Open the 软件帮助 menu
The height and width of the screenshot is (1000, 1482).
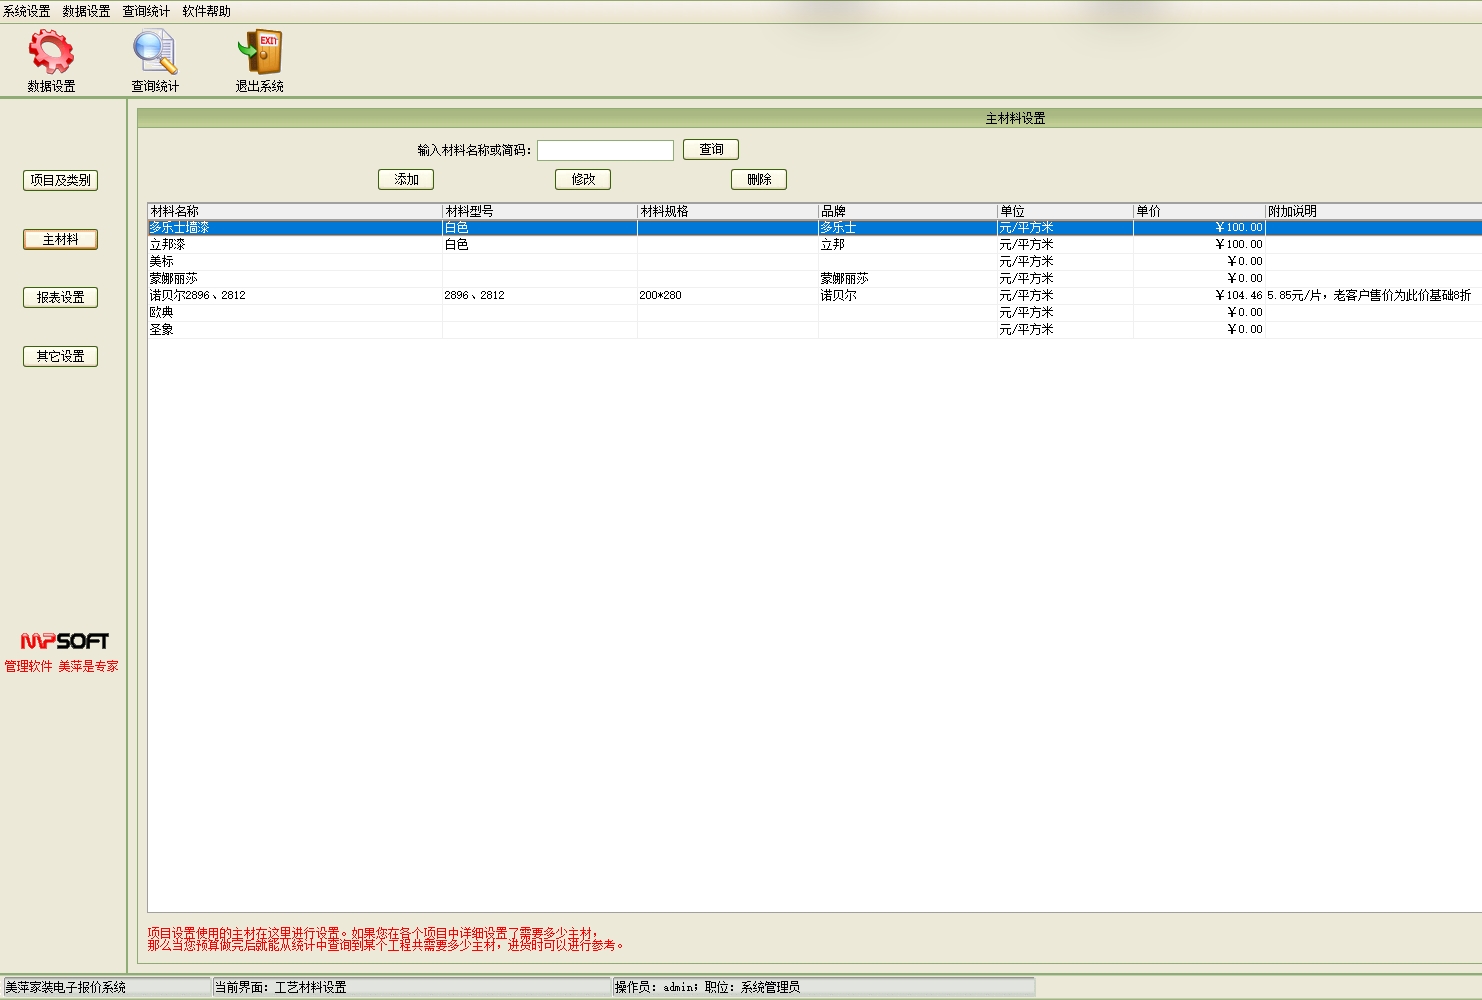point(207,11)
